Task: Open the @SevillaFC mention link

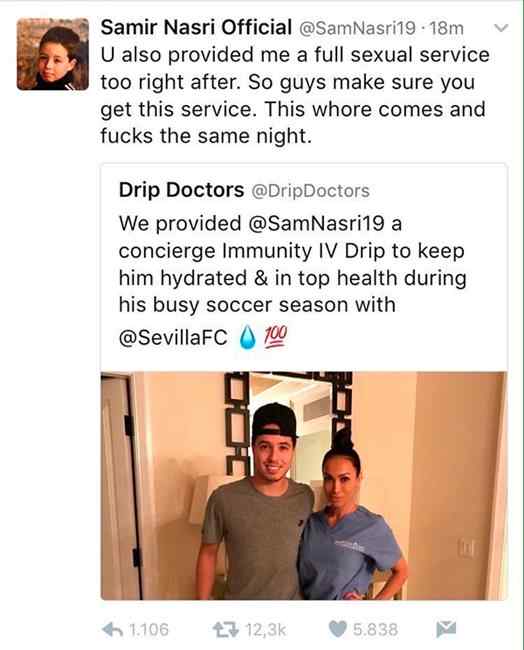Action: pyautogui.click(x=173, y=337)
